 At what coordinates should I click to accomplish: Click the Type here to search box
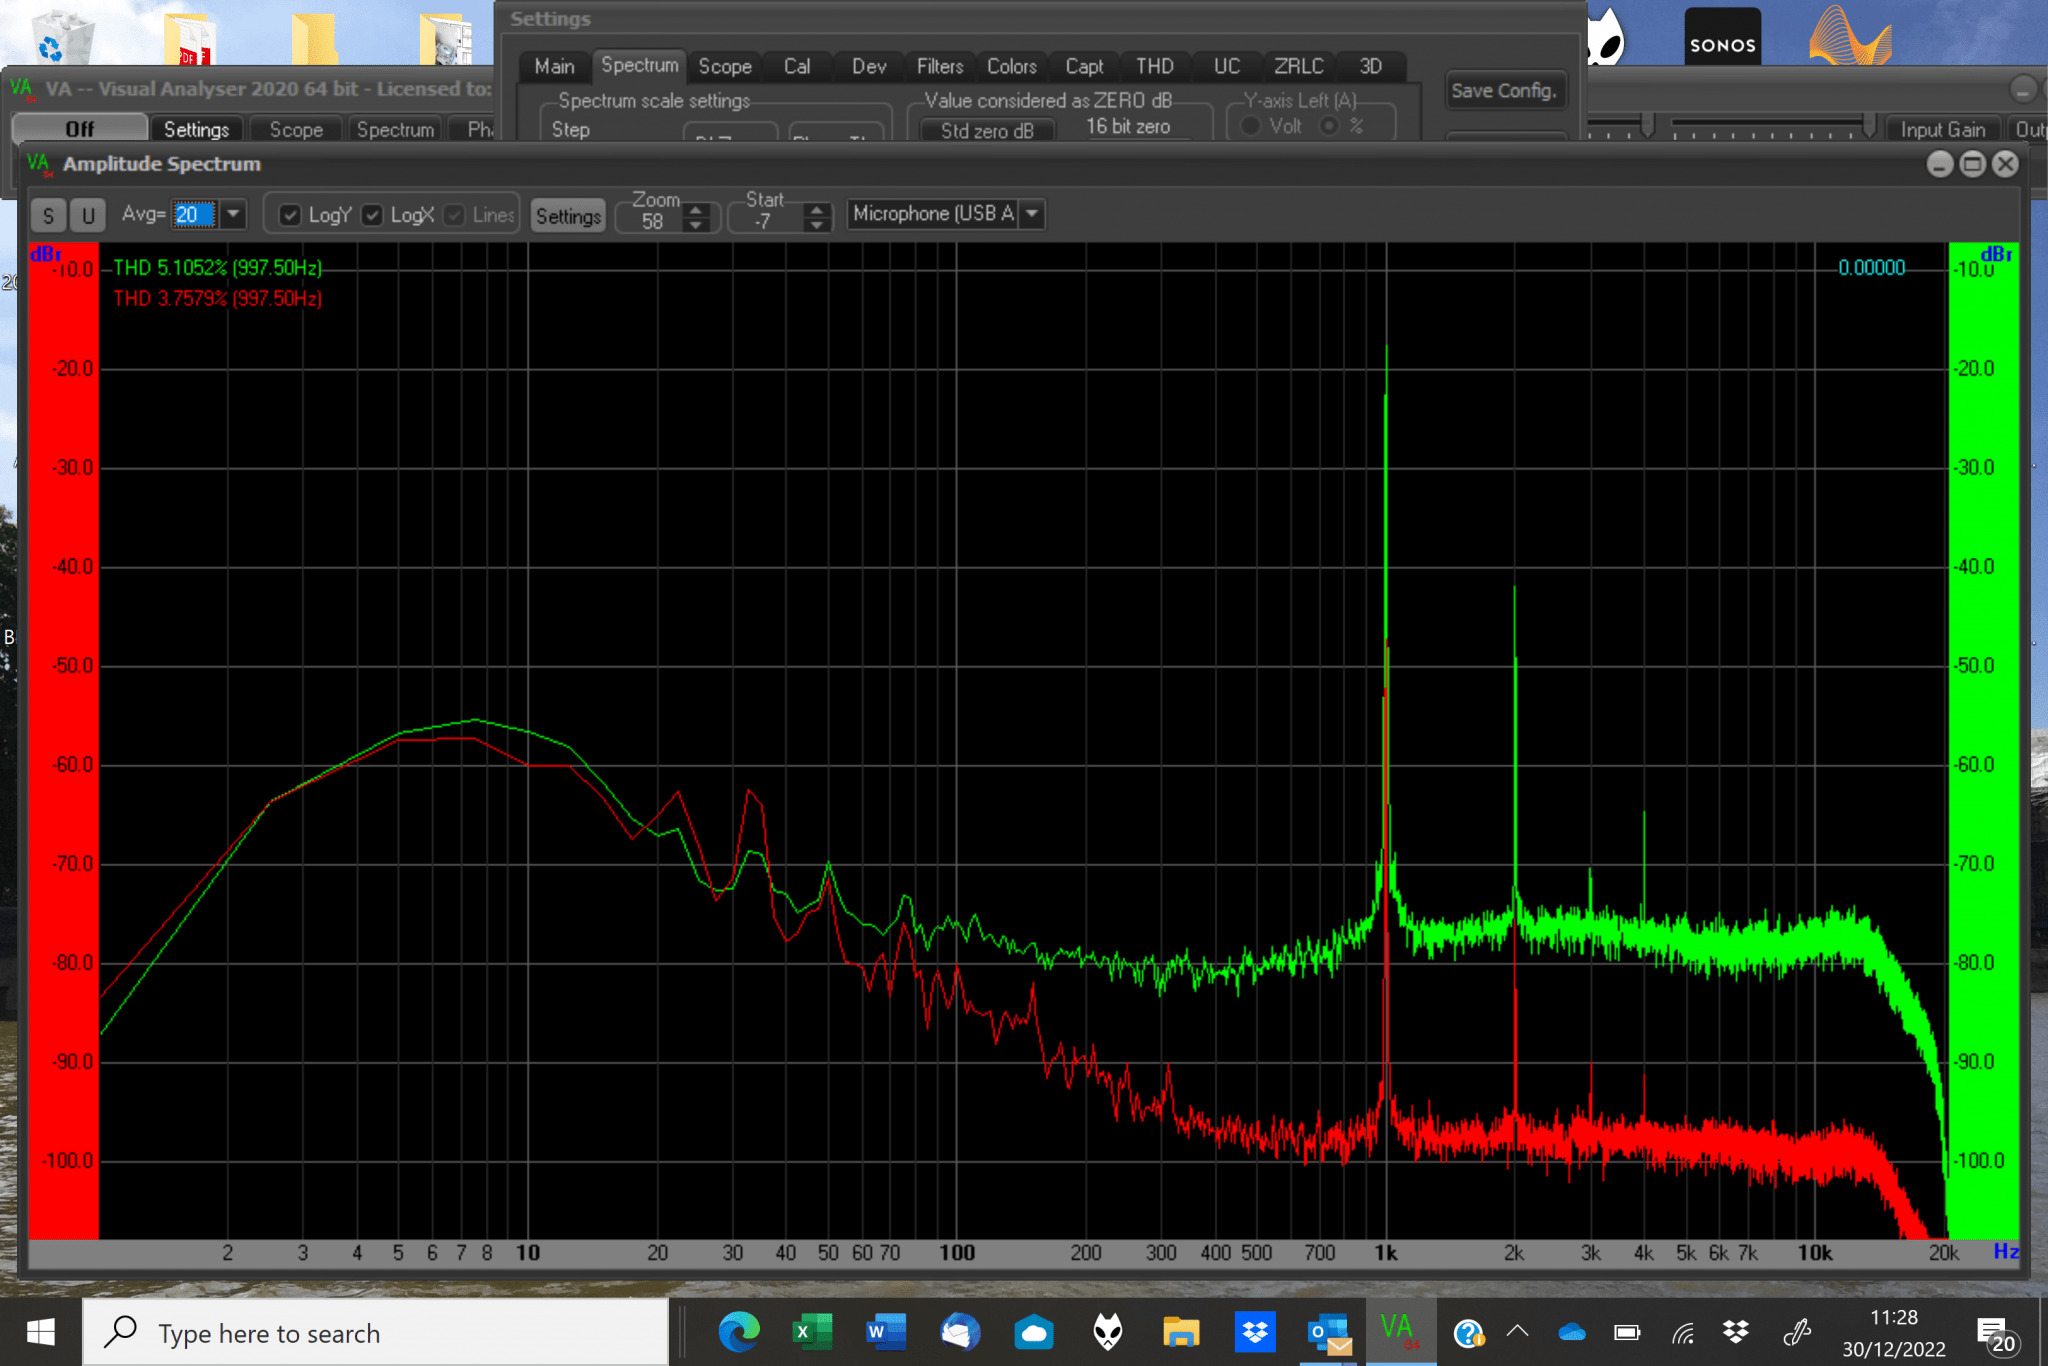pos(375,1332)
